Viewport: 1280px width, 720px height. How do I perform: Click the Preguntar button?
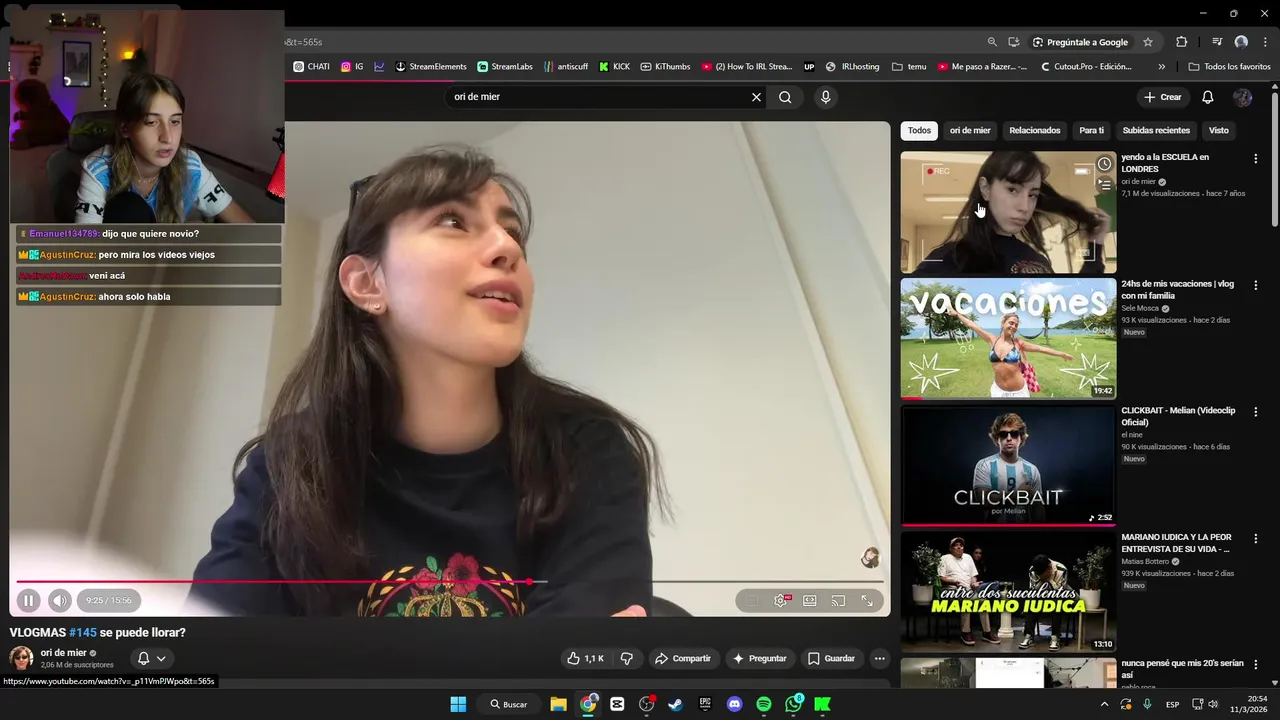pos(760,658)
